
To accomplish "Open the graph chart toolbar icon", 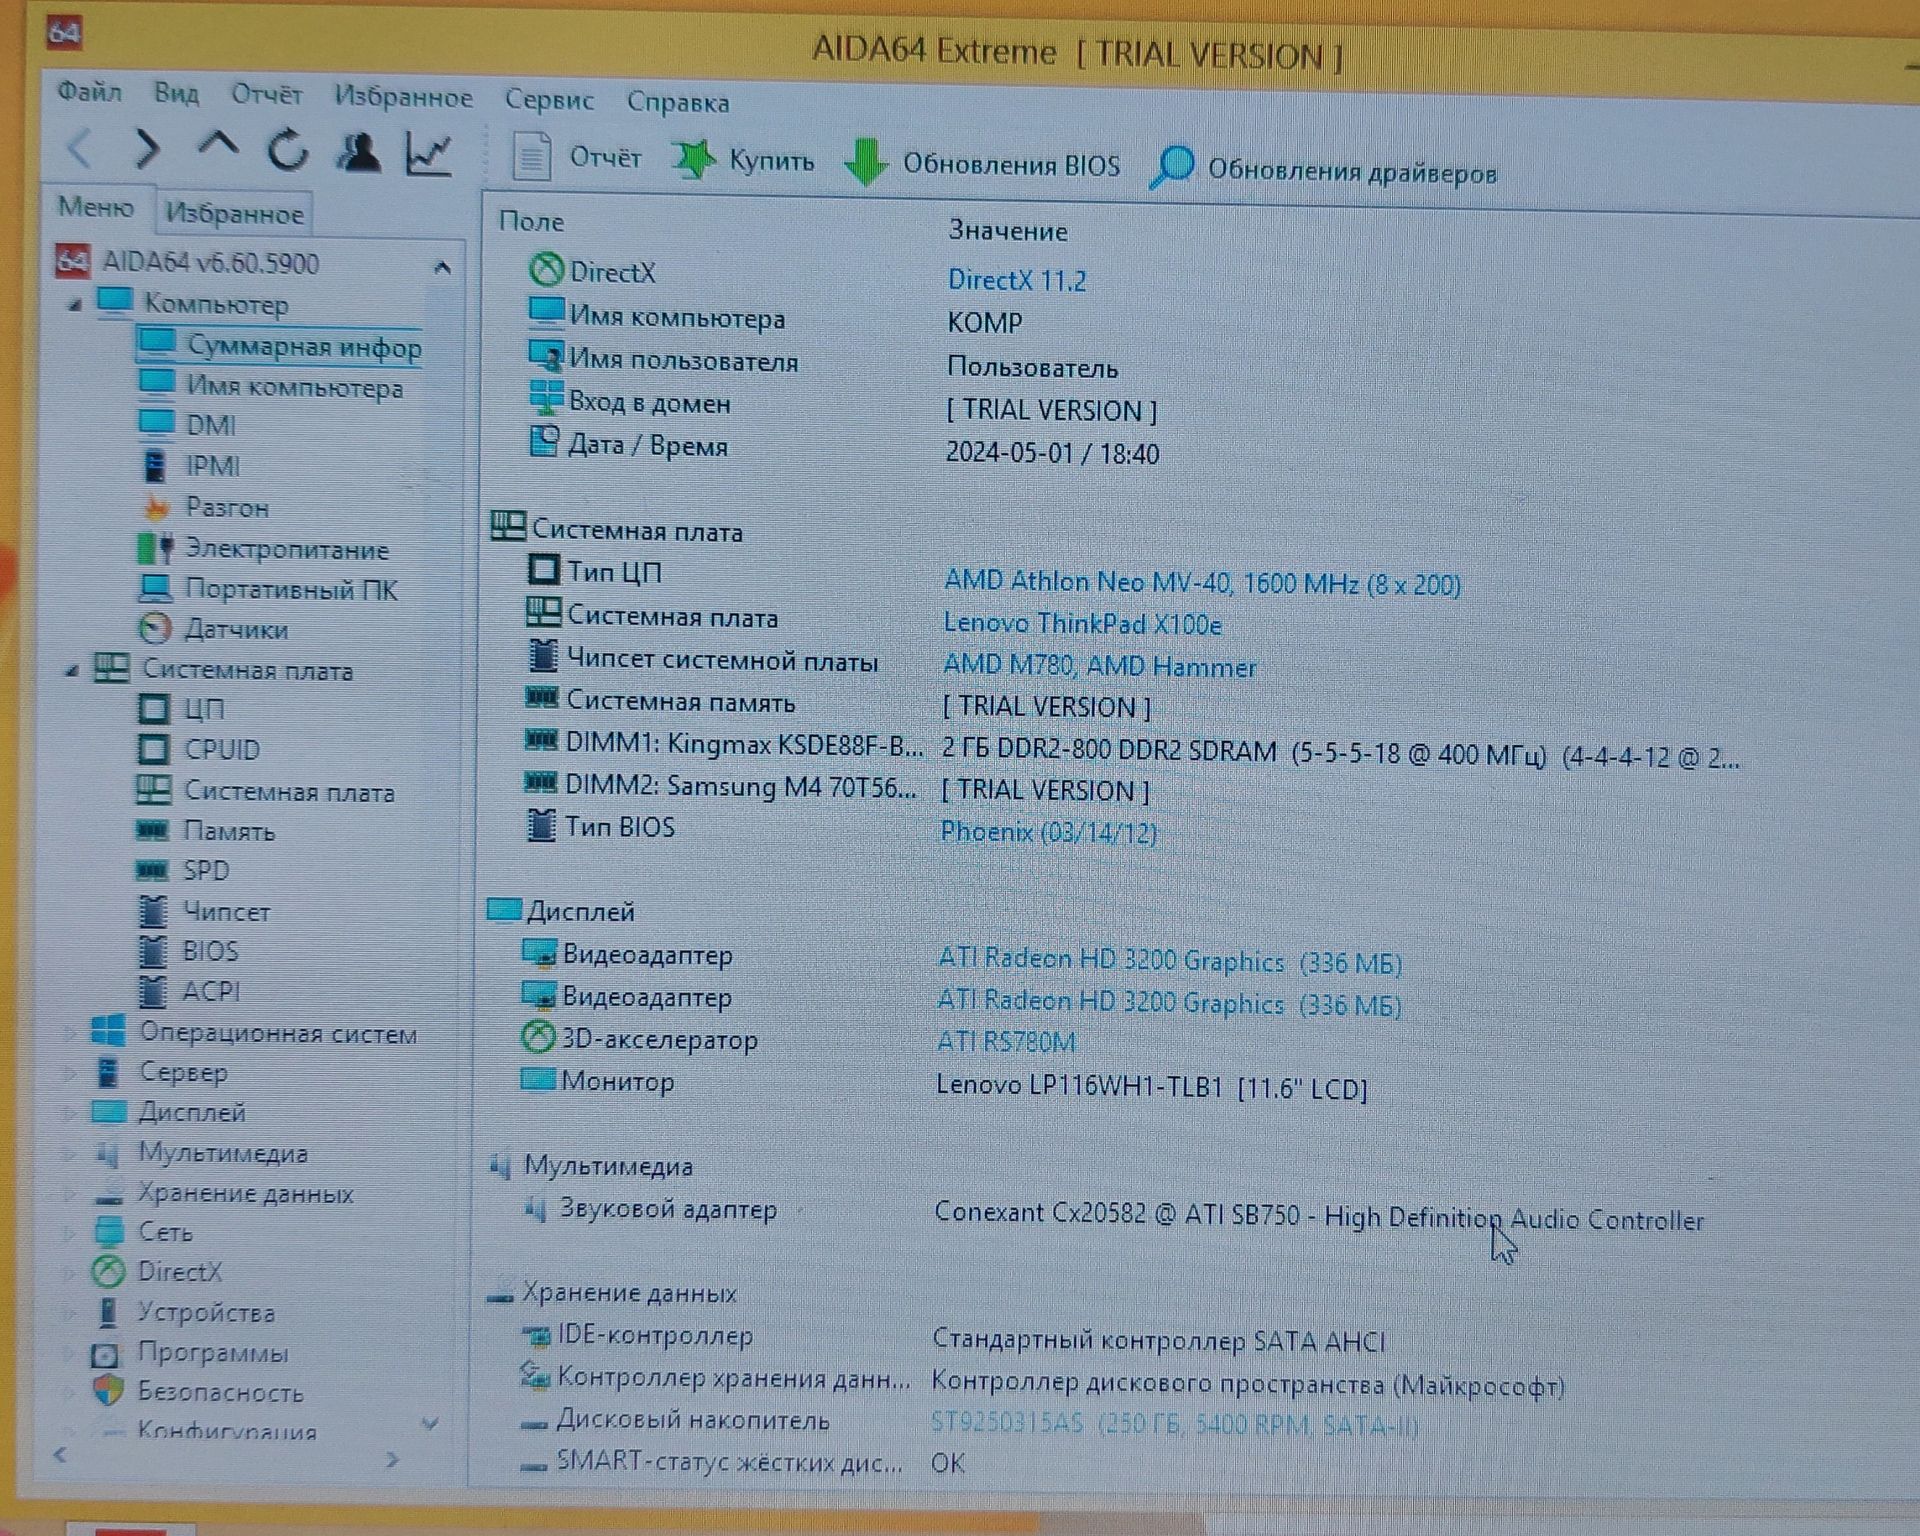I will 429,154.
